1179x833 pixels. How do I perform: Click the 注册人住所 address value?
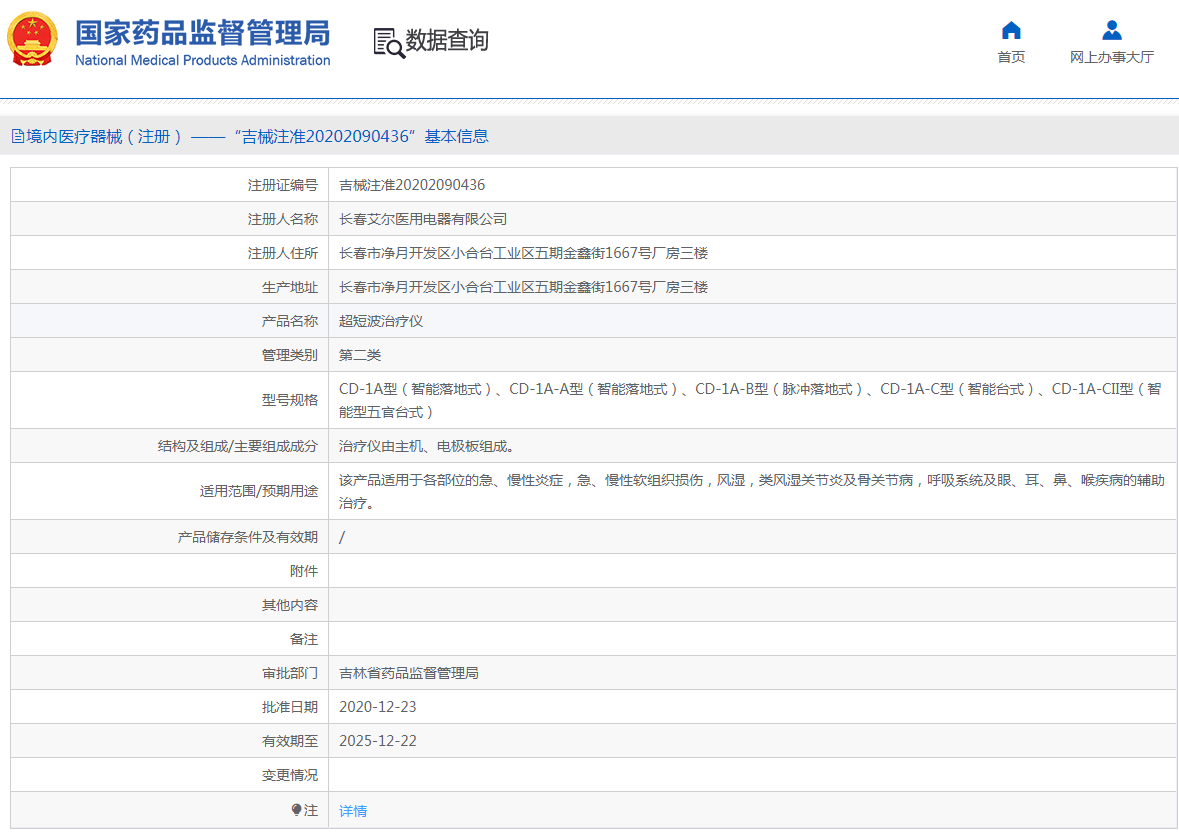pos(523,253)
